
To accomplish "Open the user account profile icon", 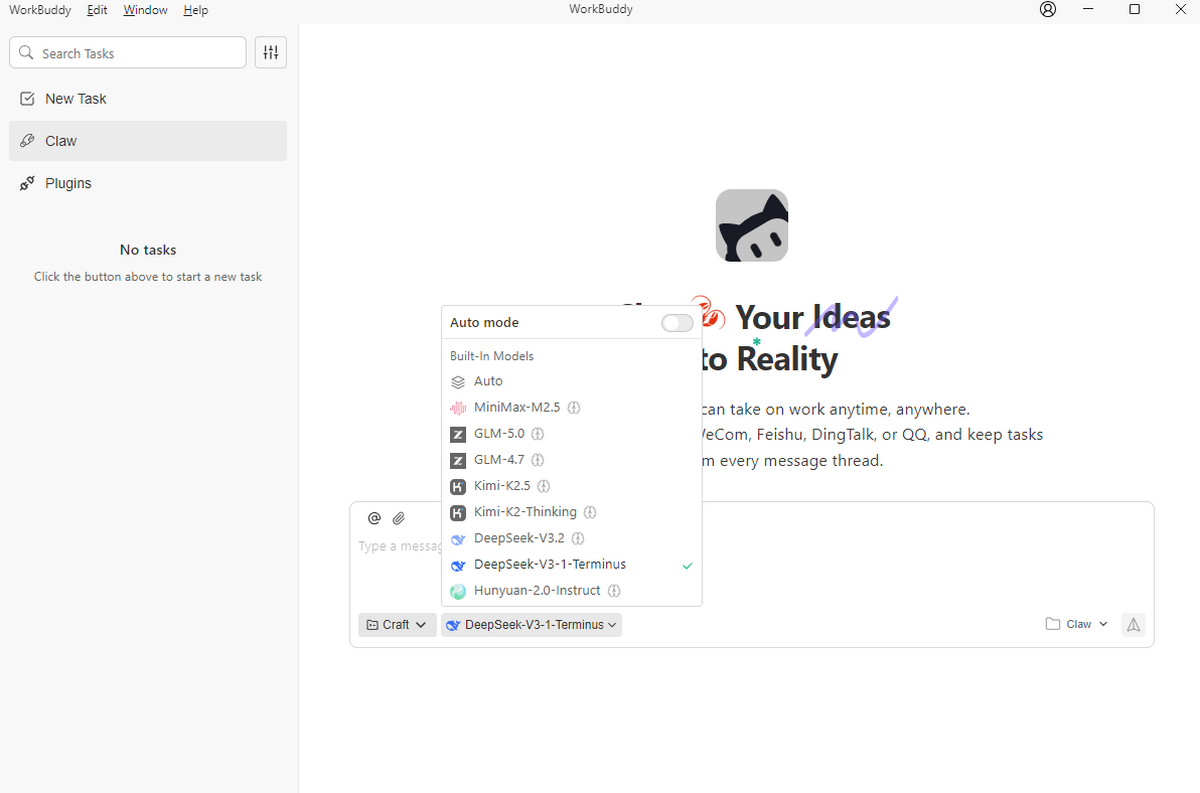I will 1048,10.
